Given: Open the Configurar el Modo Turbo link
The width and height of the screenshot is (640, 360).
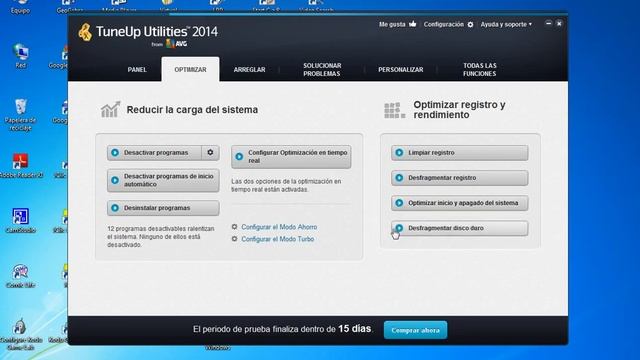Looking at the screenshot, I should click(x=278, y=239).
